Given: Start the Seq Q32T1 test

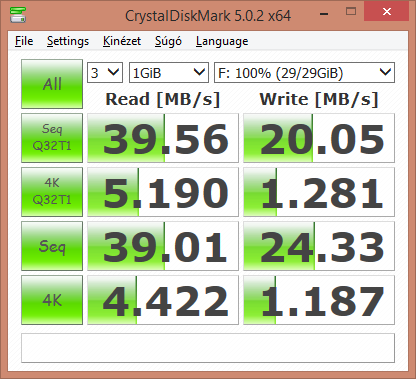Looking at the screenshot, I should point(52,138).
